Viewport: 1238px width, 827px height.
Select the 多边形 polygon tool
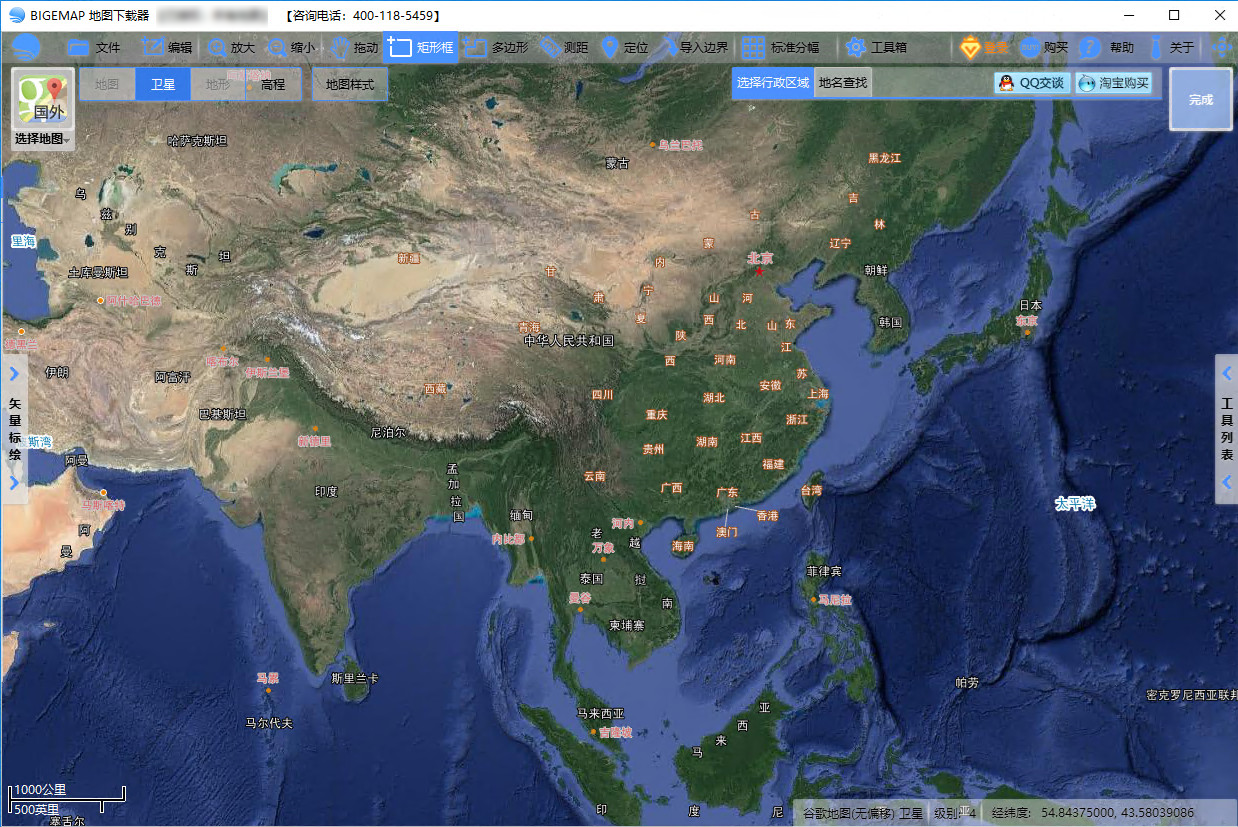pos(496,47)
